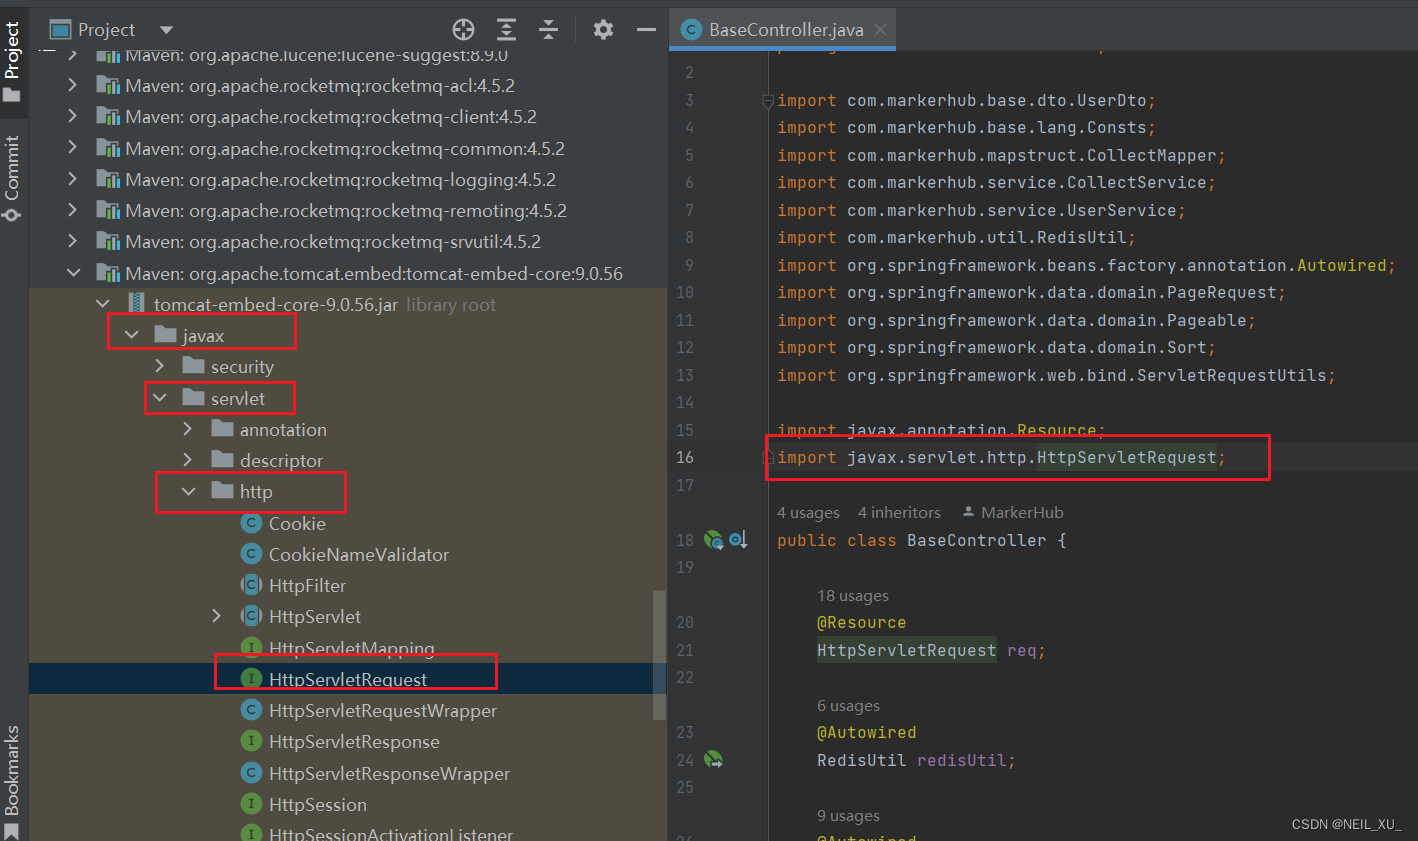Select the CookieNameValidator class icon
This screenshot has width=1418, height=841.
pos(252,554)
